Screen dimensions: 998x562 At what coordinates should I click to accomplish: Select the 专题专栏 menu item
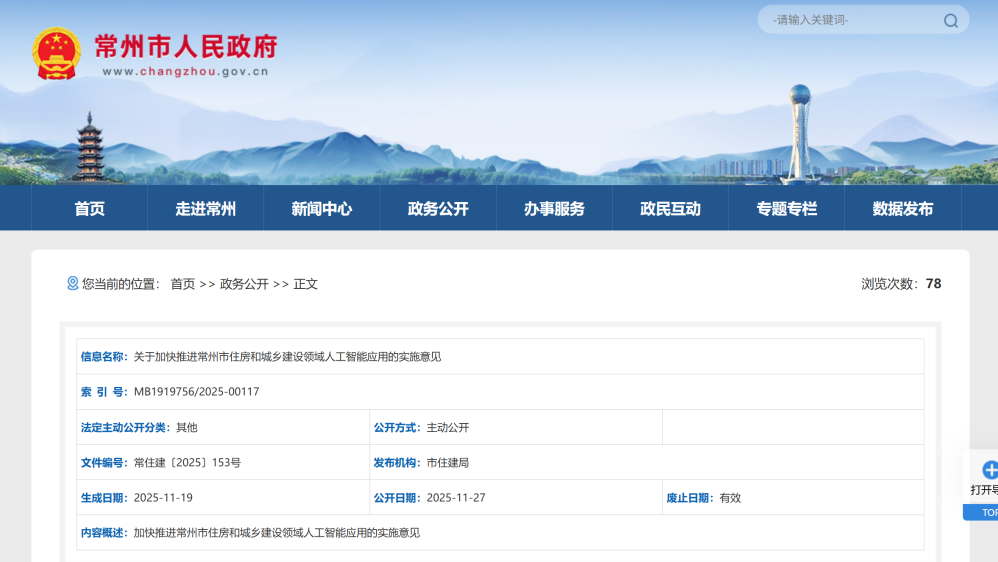pyautogui.click(x=786, y=209)
